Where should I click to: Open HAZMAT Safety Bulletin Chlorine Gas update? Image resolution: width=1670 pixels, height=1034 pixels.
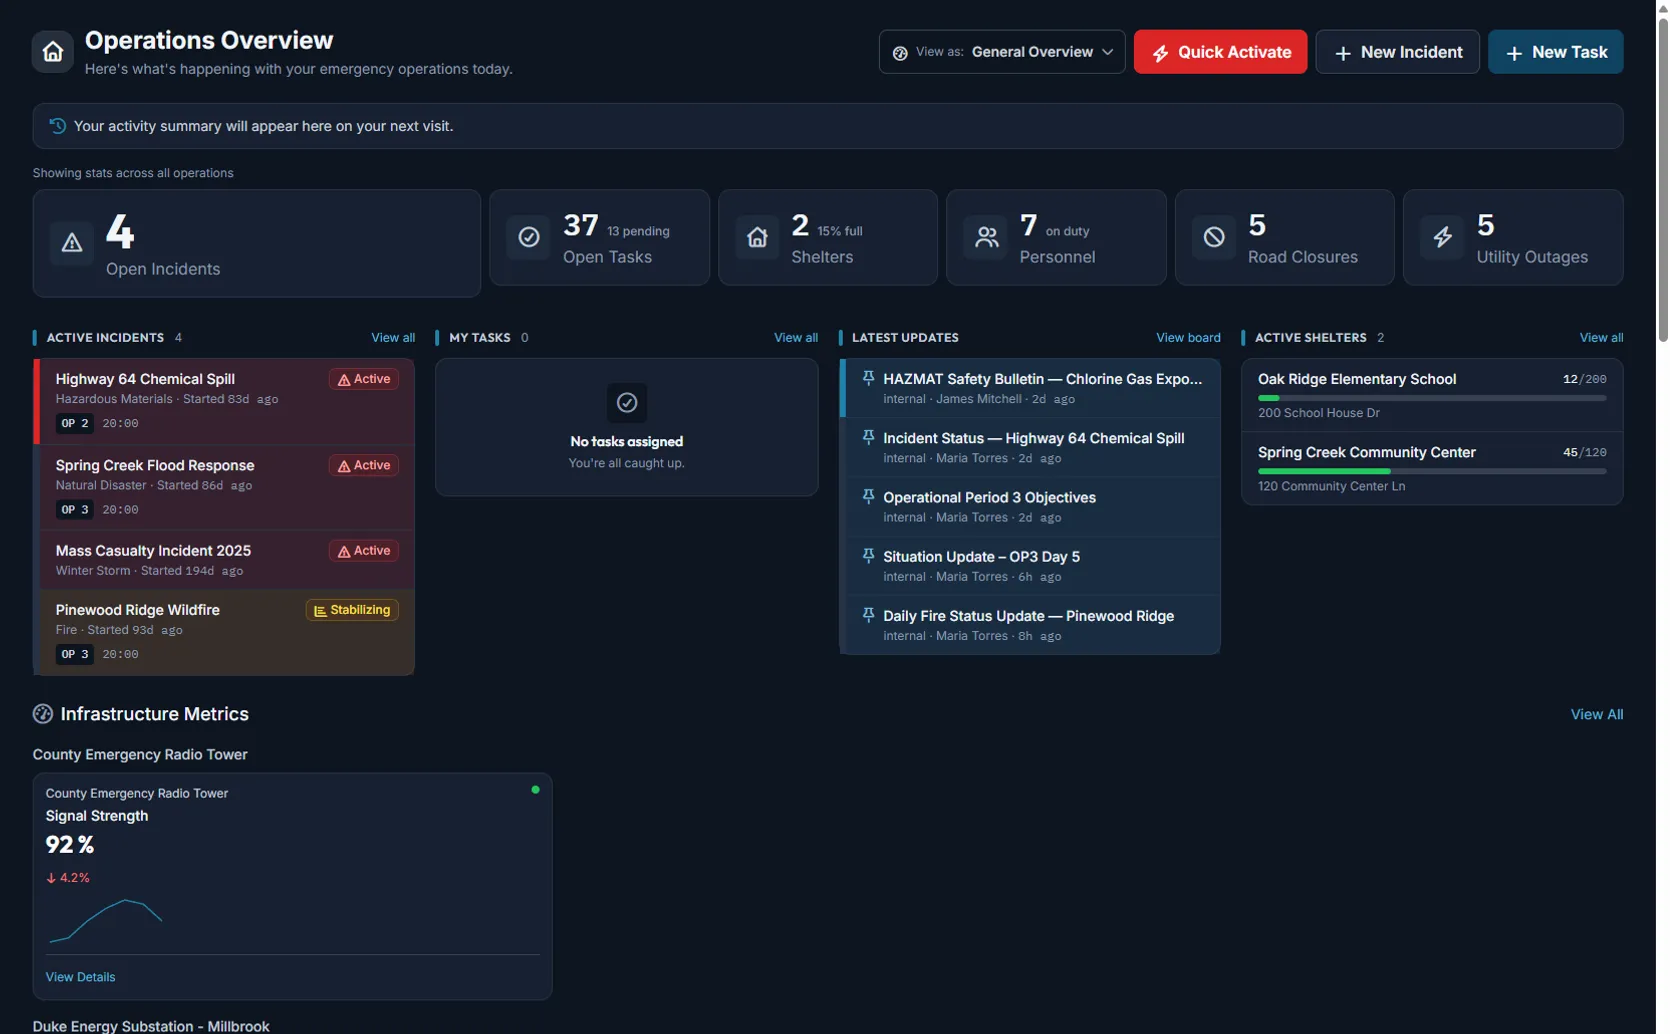(x=1031, y=388)
